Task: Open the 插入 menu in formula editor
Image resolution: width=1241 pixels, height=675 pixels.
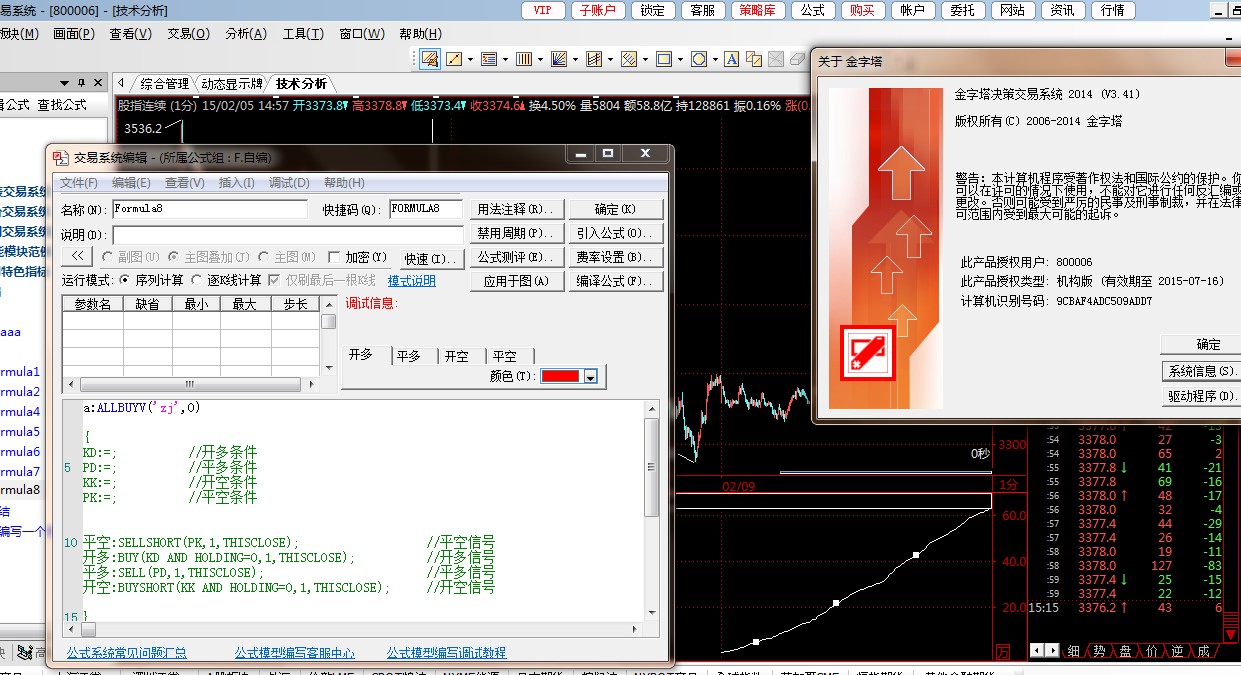Action: [236, 183]
